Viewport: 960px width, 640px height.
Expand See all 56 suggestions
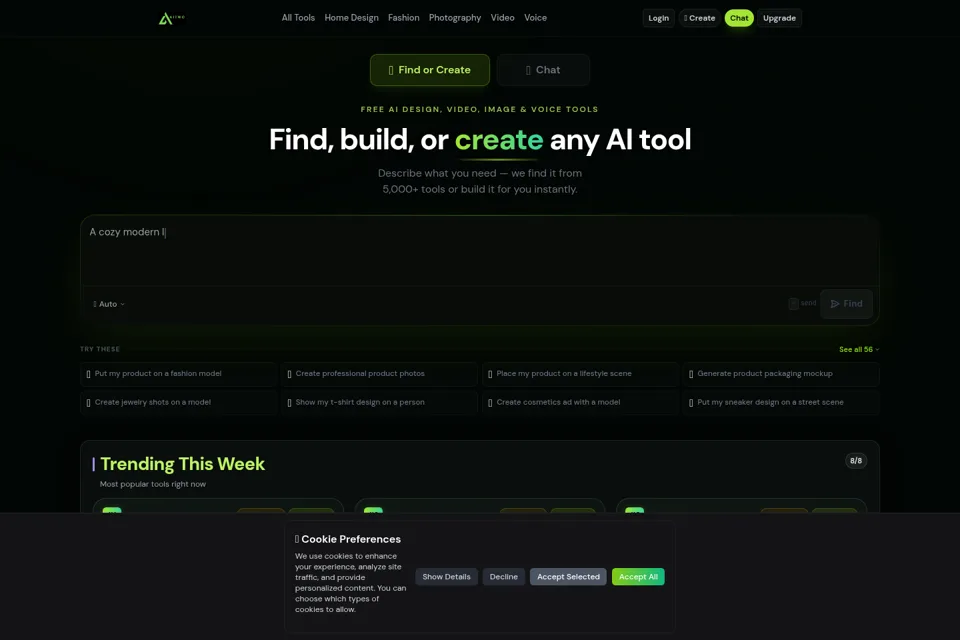point(859,349)
